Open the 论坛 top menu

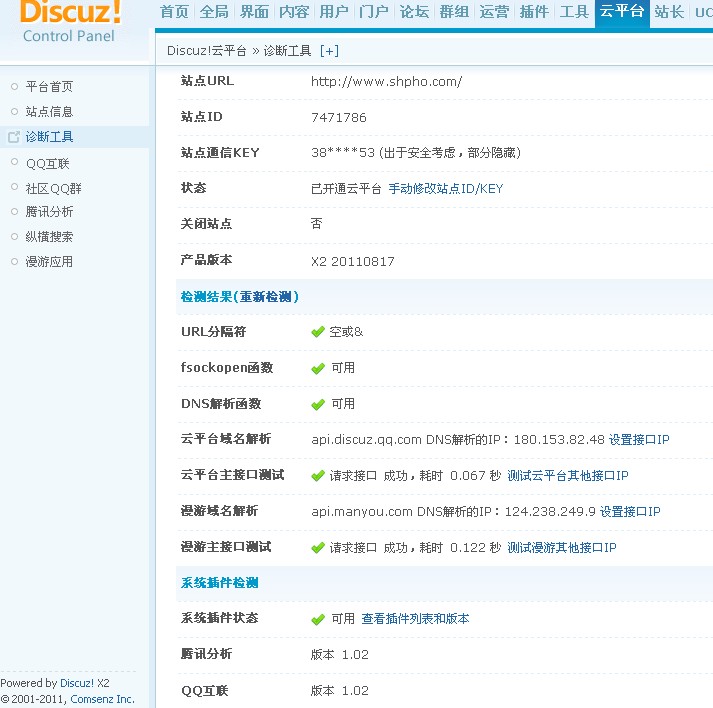point(414,11)
